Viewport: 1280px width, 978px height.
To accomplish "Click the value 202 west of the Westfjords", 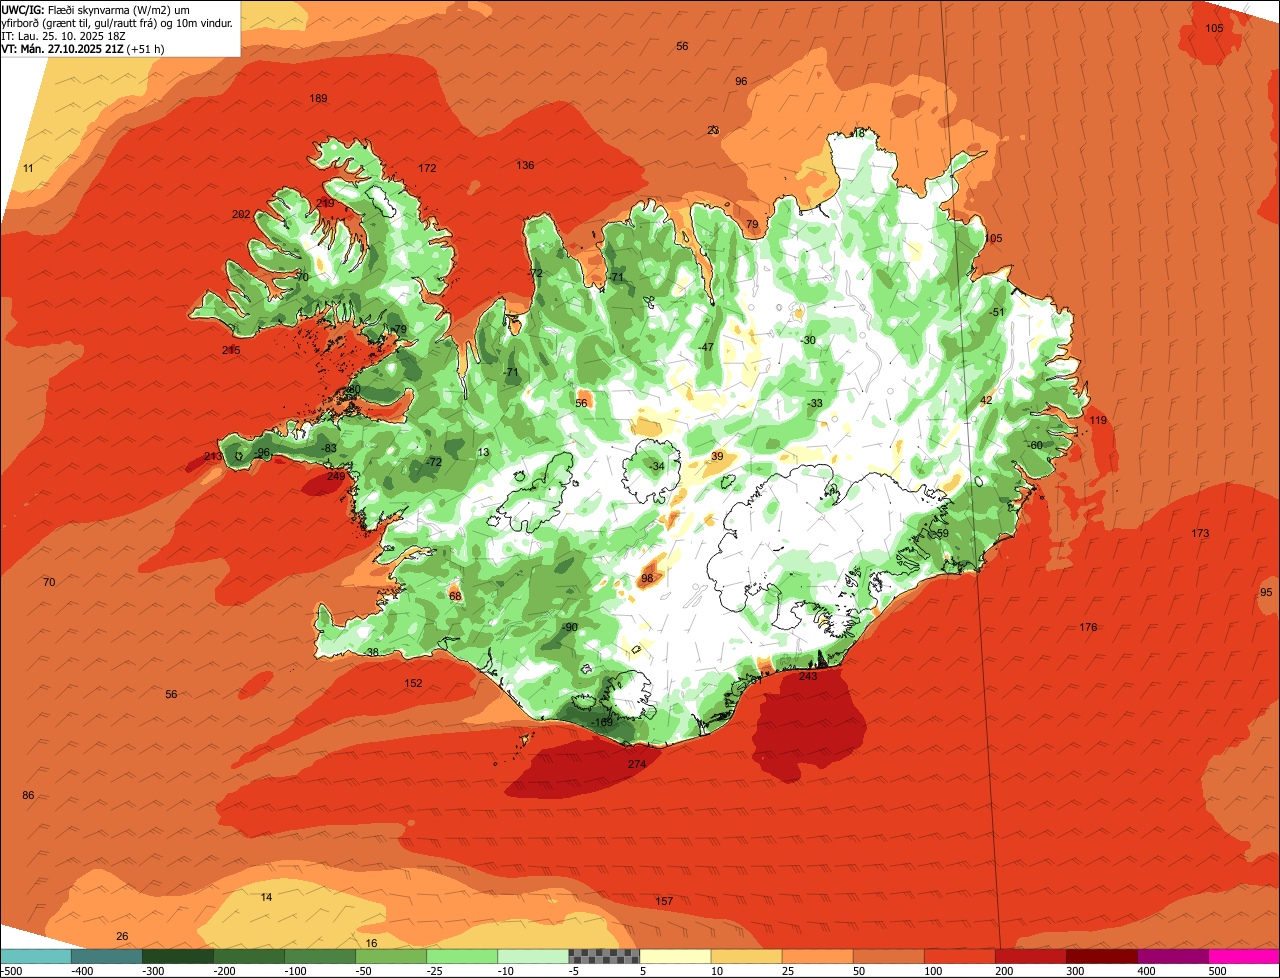I will coord(241,214).
